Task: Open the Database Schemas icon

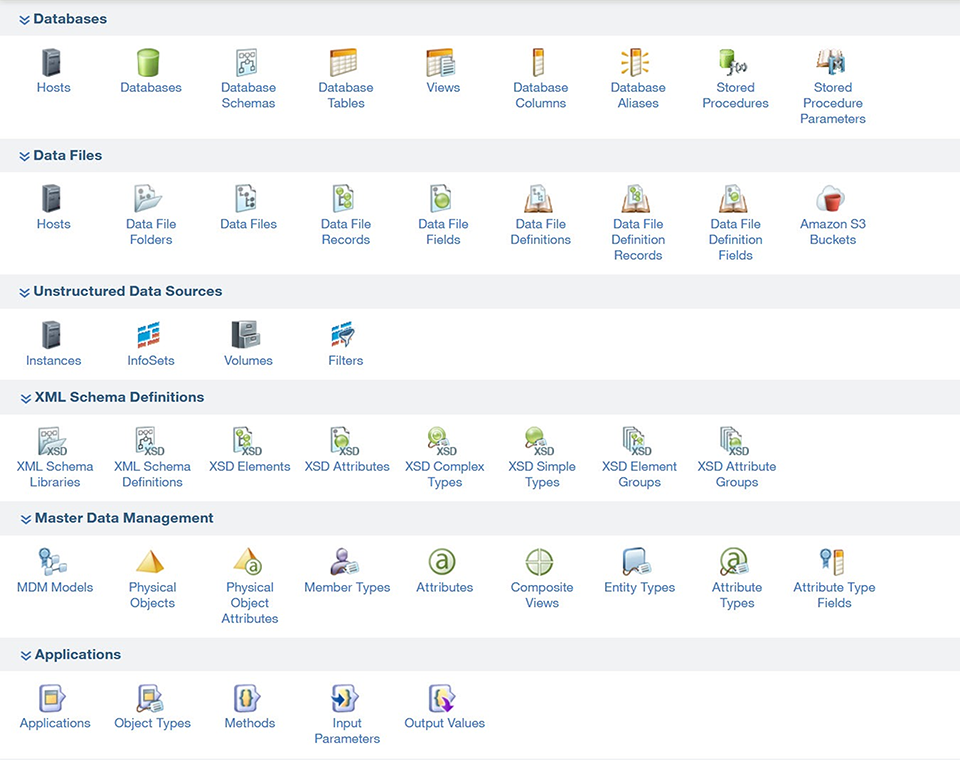Action: pyautogui.click(x=247, y=62)
